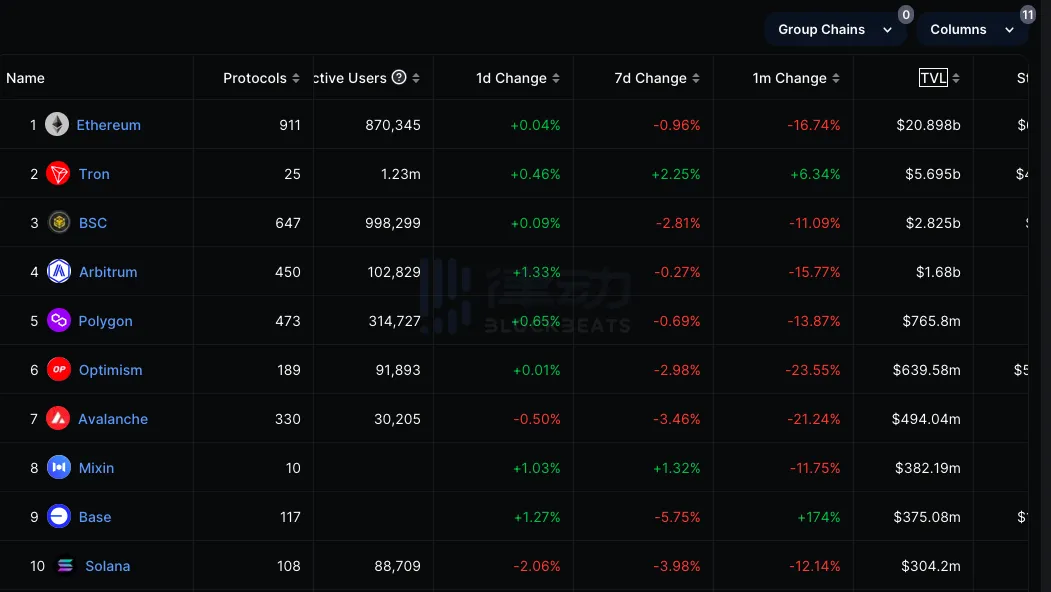Click the Base chain logo icon
The height and width of the screenshot is (592, 1051).
coord(59,517)
